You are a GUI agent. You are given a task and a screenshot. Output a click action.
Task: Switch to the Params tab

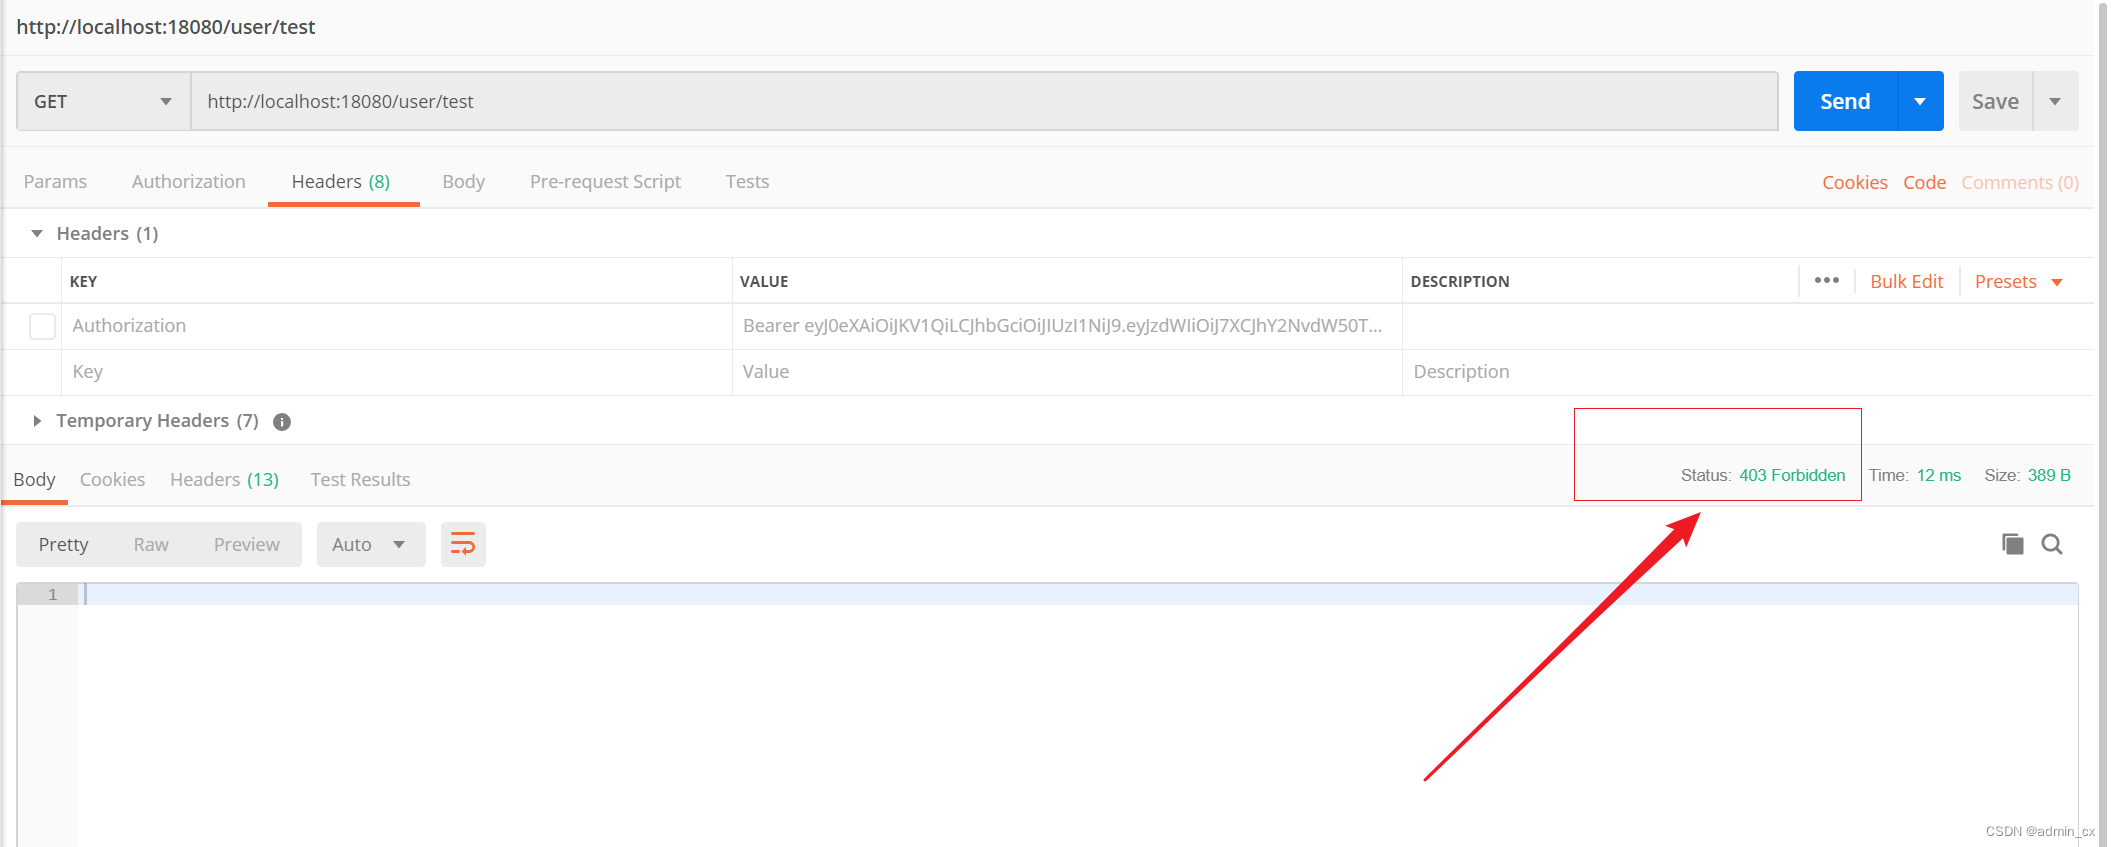click(x=55, y=182)
